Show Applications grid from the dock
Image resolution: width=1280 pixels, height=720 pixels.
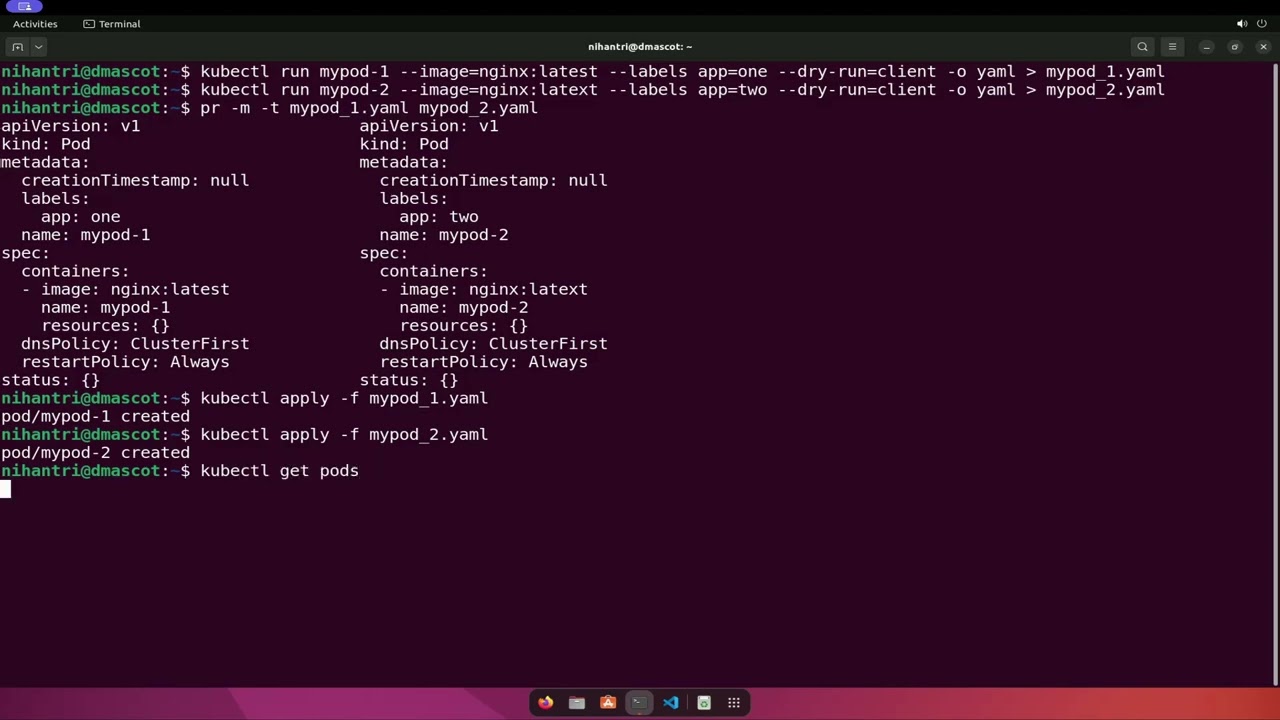point(734,703)
